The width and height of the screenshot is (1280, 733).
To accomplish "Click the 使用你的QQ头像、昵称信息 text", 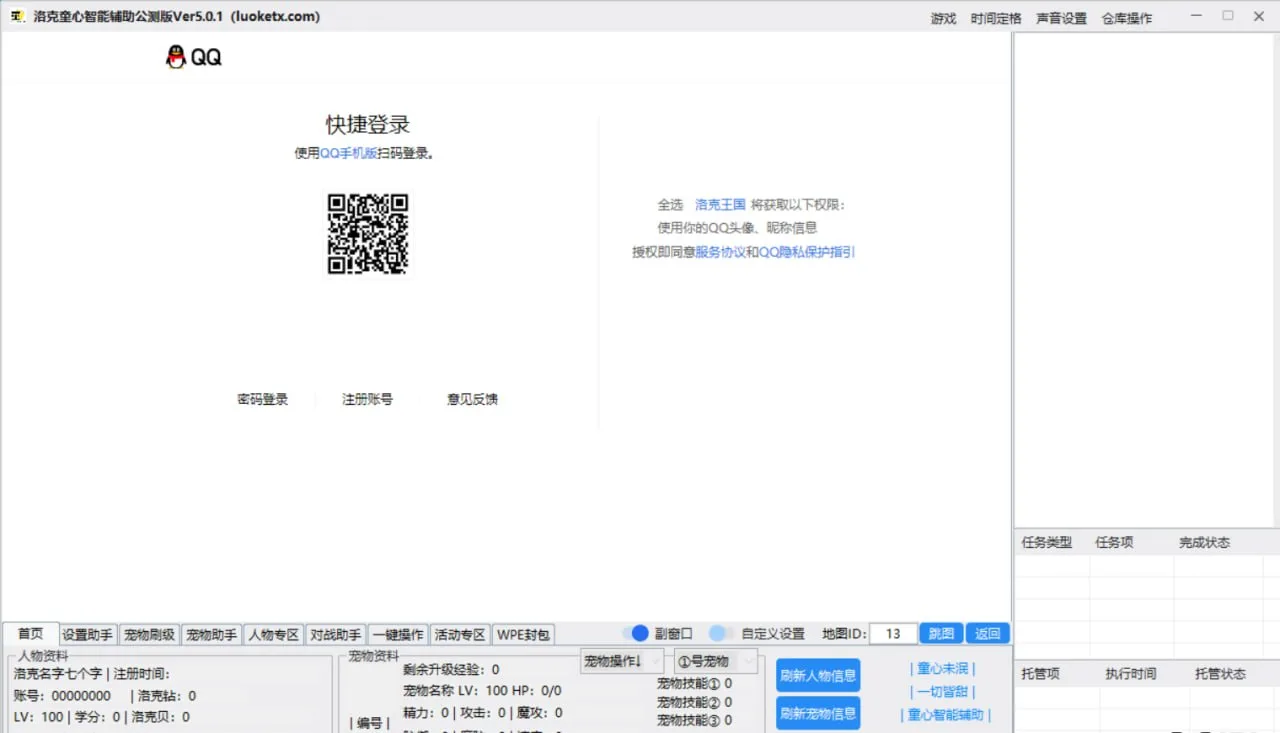I will point(737,228).
